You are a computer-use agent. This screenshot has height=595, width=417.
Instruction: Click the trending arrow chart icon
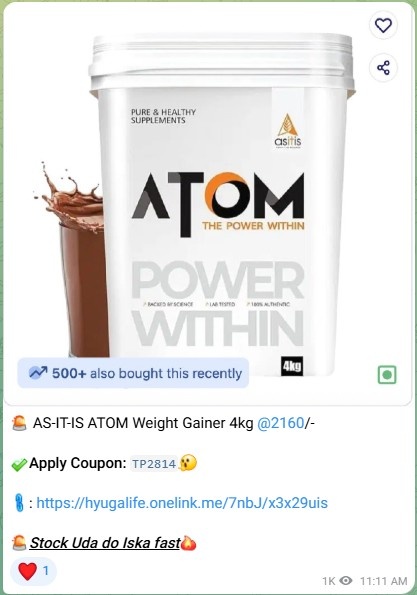pyautogui.click(x=38, y=373)
